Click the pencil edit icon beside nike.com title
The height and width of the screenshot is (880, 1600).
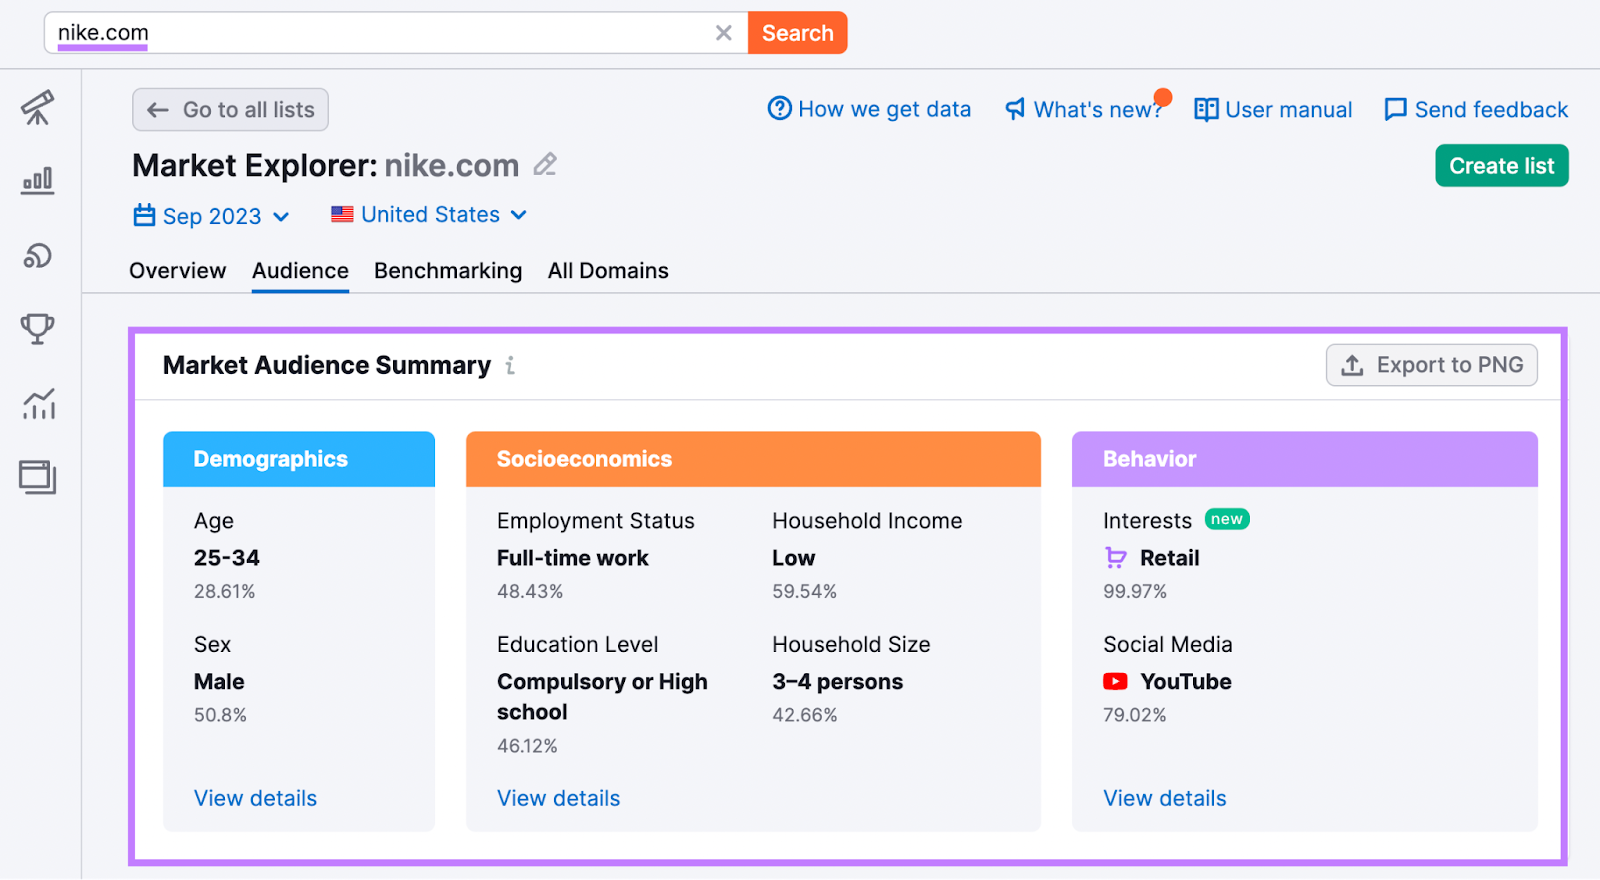(x=545, y=164)
